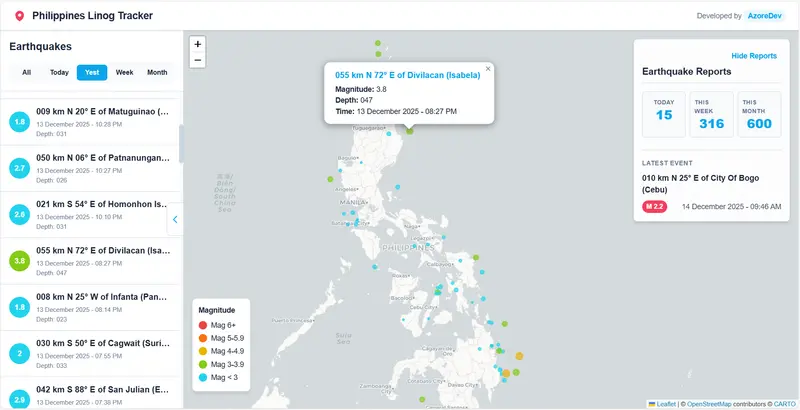Open the AzoreDev developer link
The width and height of the screenshot is (800, 410).
click(x=764, y=16)
